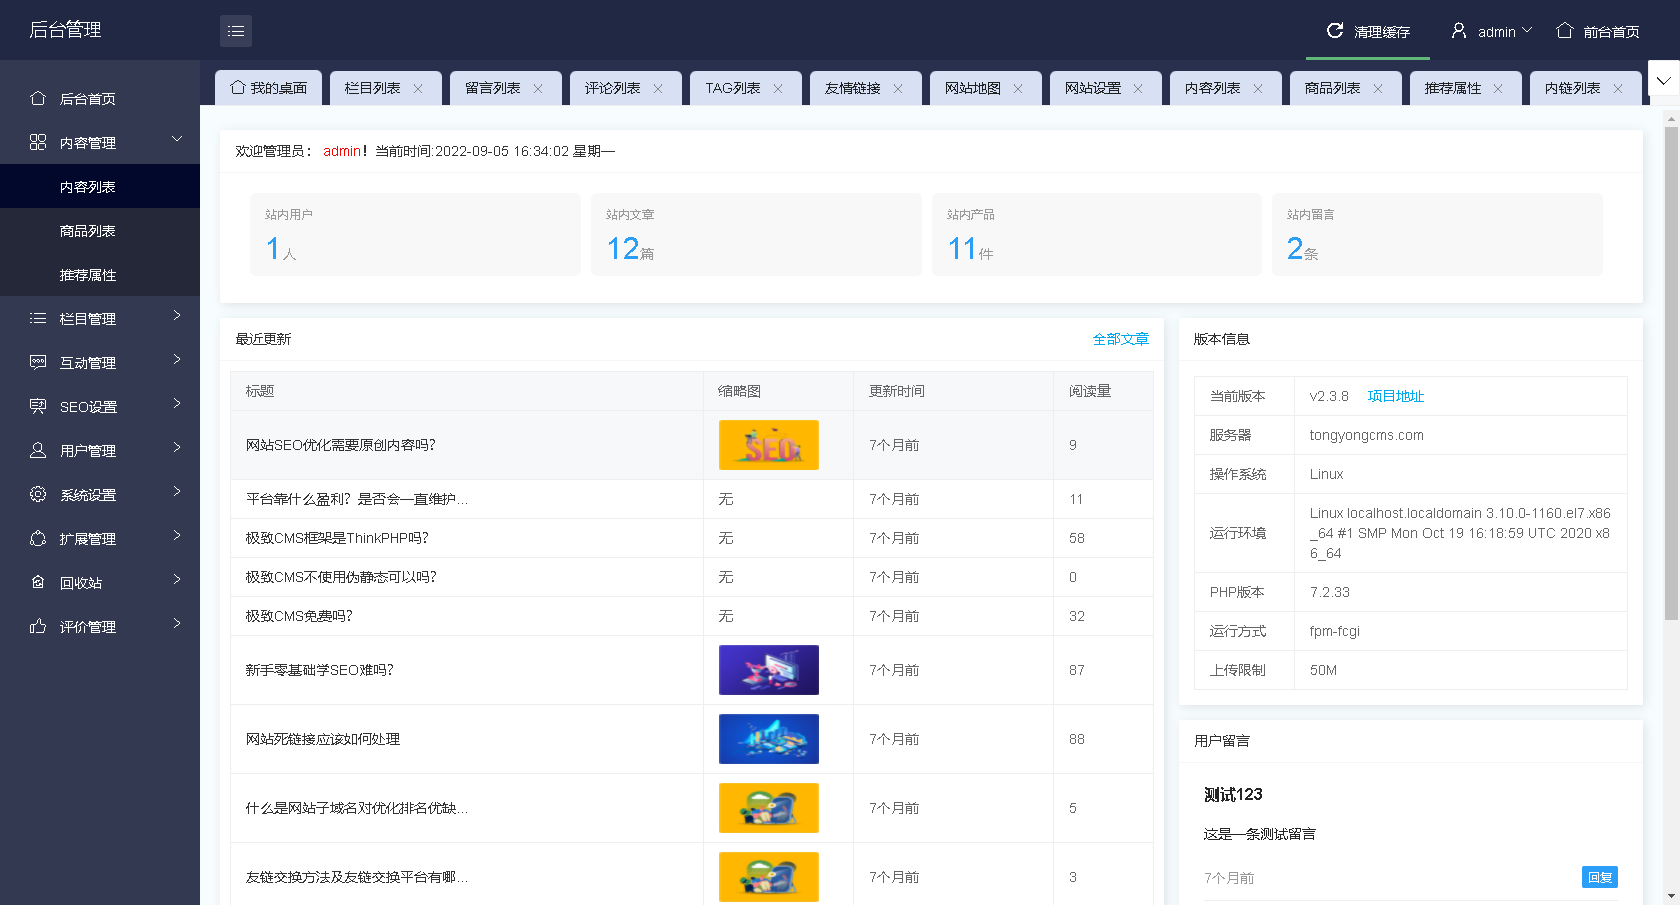Close the 内链列表 tab
The image size is (1680, 905).
click(x=1618, y=88)
